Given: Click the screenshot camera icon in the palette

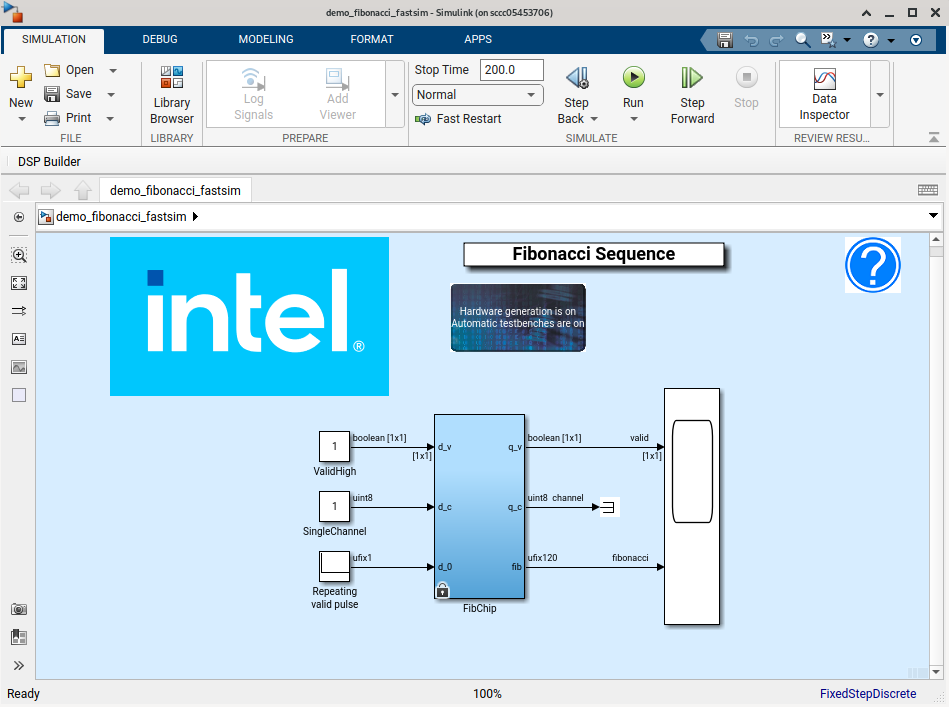Looking at the screenshot, I should pos(19,609).
